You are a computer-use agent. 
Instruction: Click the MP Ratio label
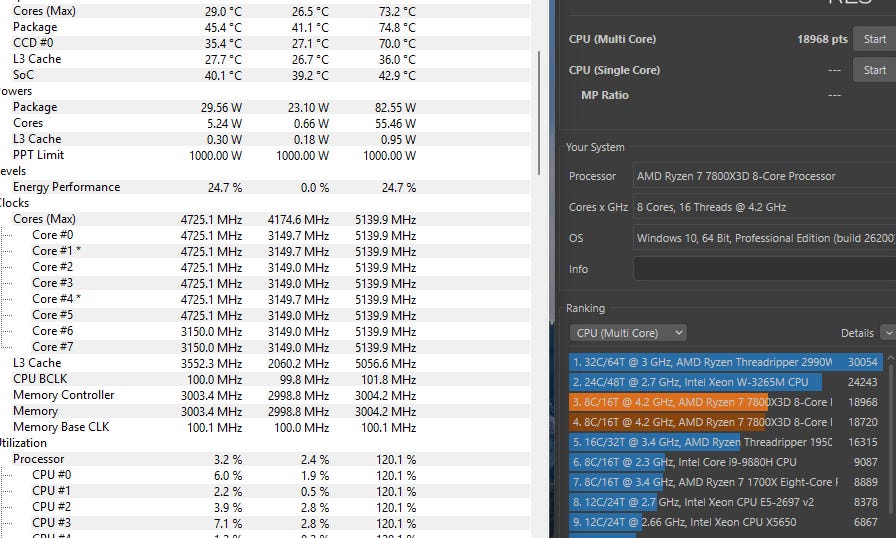click(x=605, y=95)
